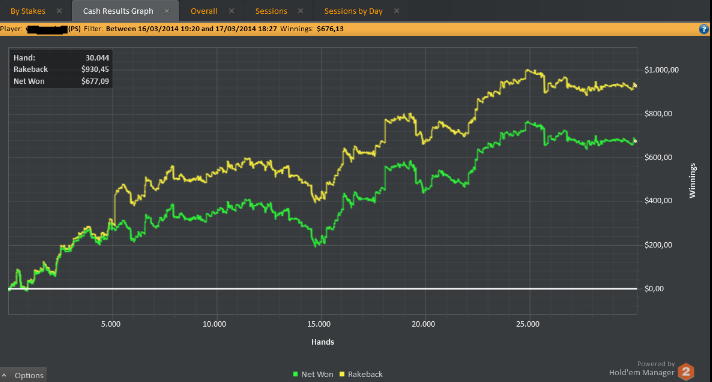Image resolution: width=712 pixels, height=382 pixels.
Task: Click the Net Won value $677,09
Action: click(95, 81)
